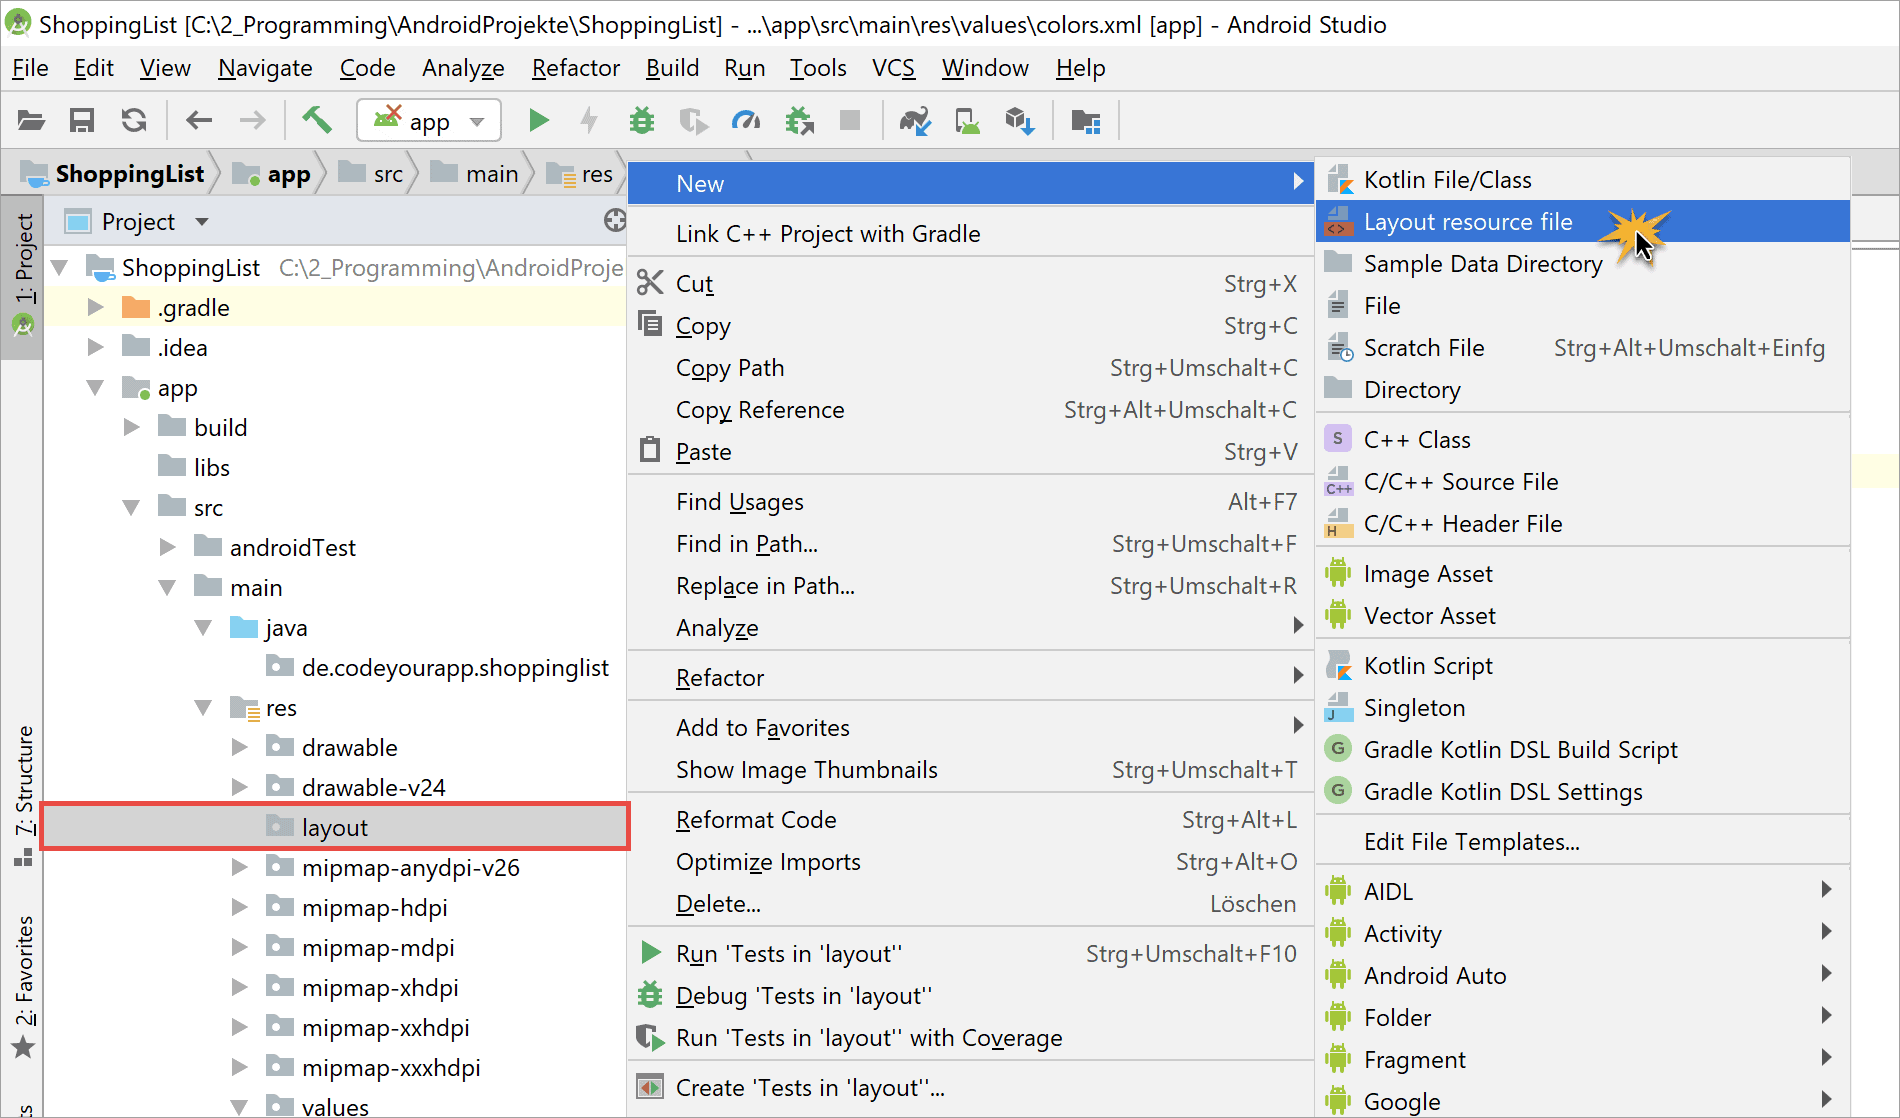Open the Analyze submenu in context menu
The width and height of the screenshot is (1900, 1118).
pyautogui.click(x=970, y=628)
